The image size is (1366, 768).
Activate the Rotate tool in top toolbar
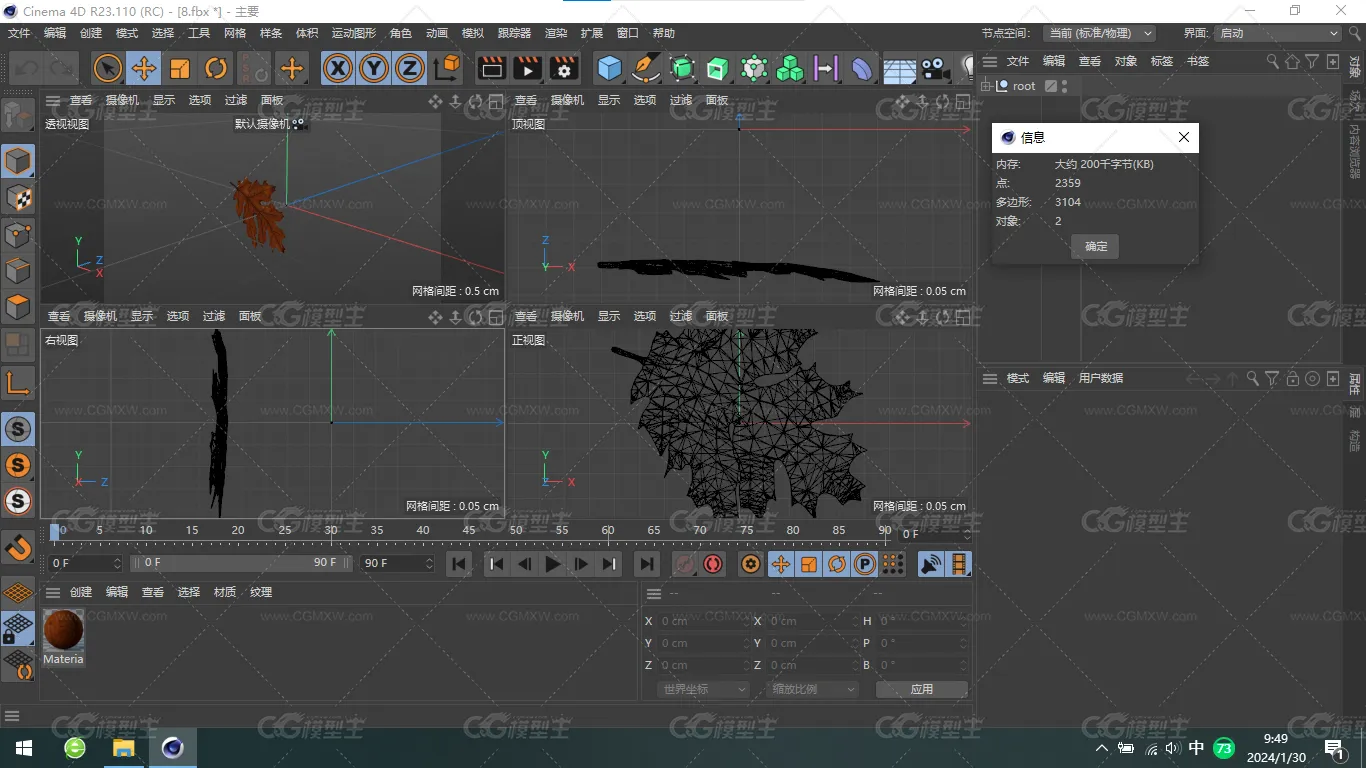tap(216, 68)
